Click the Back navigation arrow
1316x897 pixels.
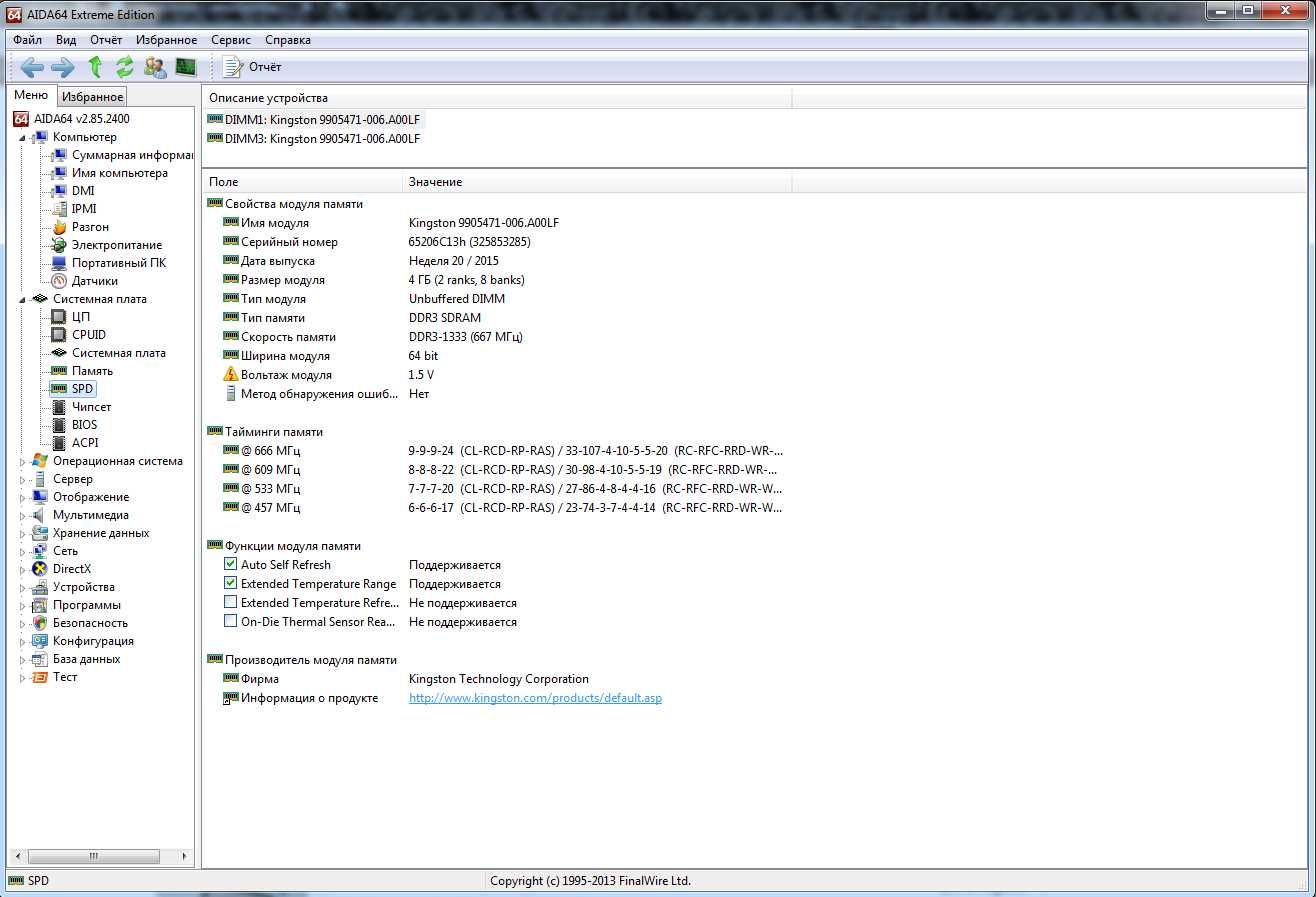coord(32,67)
